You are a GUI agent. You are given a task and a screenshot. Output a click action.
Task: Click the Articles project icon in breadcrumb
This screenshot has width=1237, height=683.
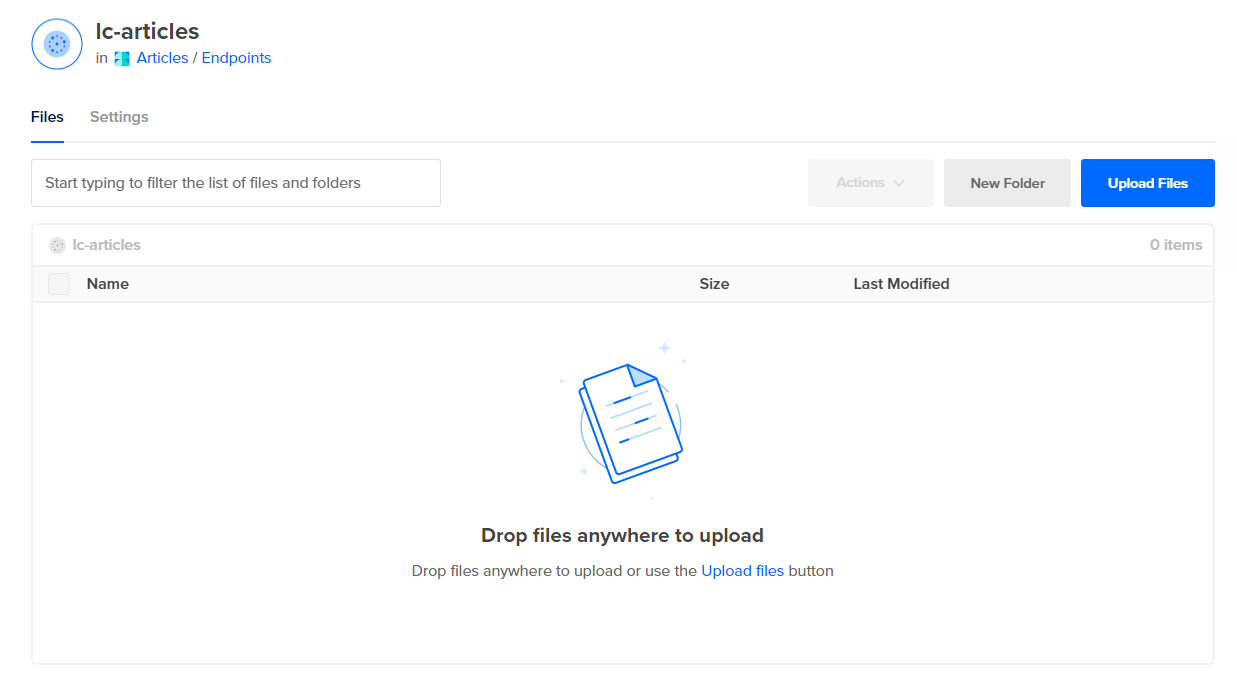(x=122, y=59)
